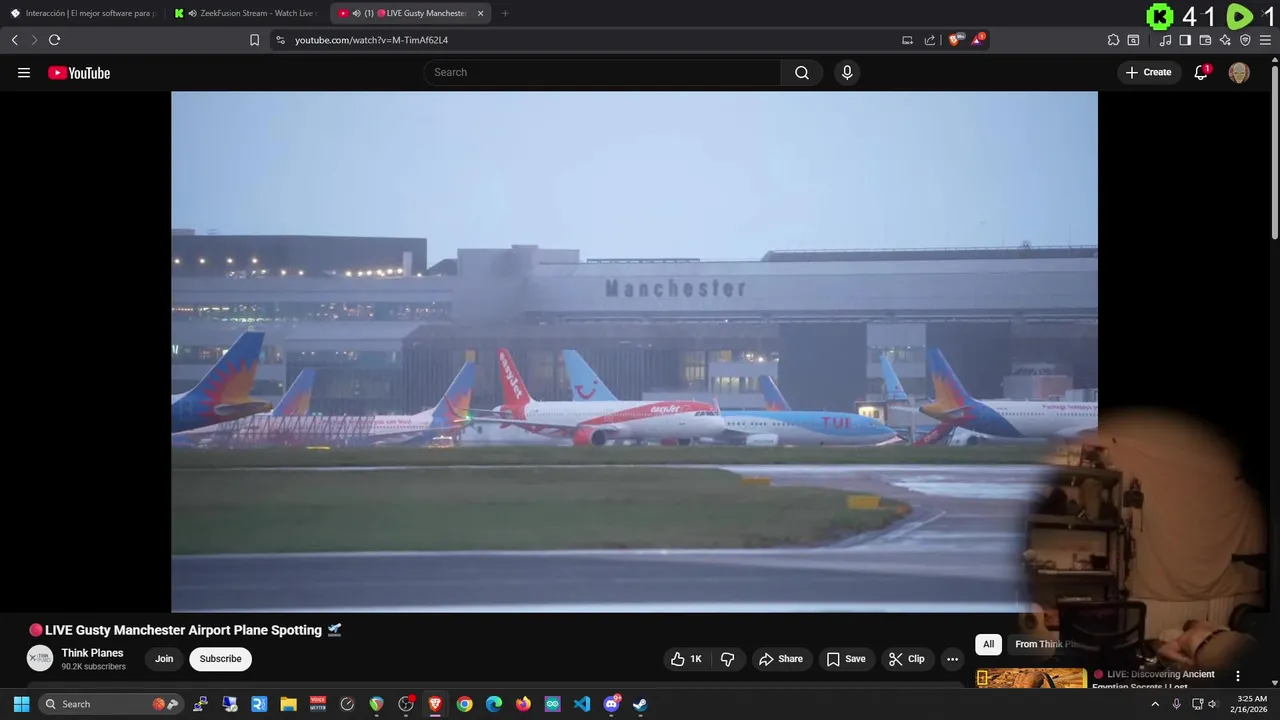Open YouTube notifications bell
Image resolution: width=1280 pixels, height=720 pixels.
tap(1201, 72)
